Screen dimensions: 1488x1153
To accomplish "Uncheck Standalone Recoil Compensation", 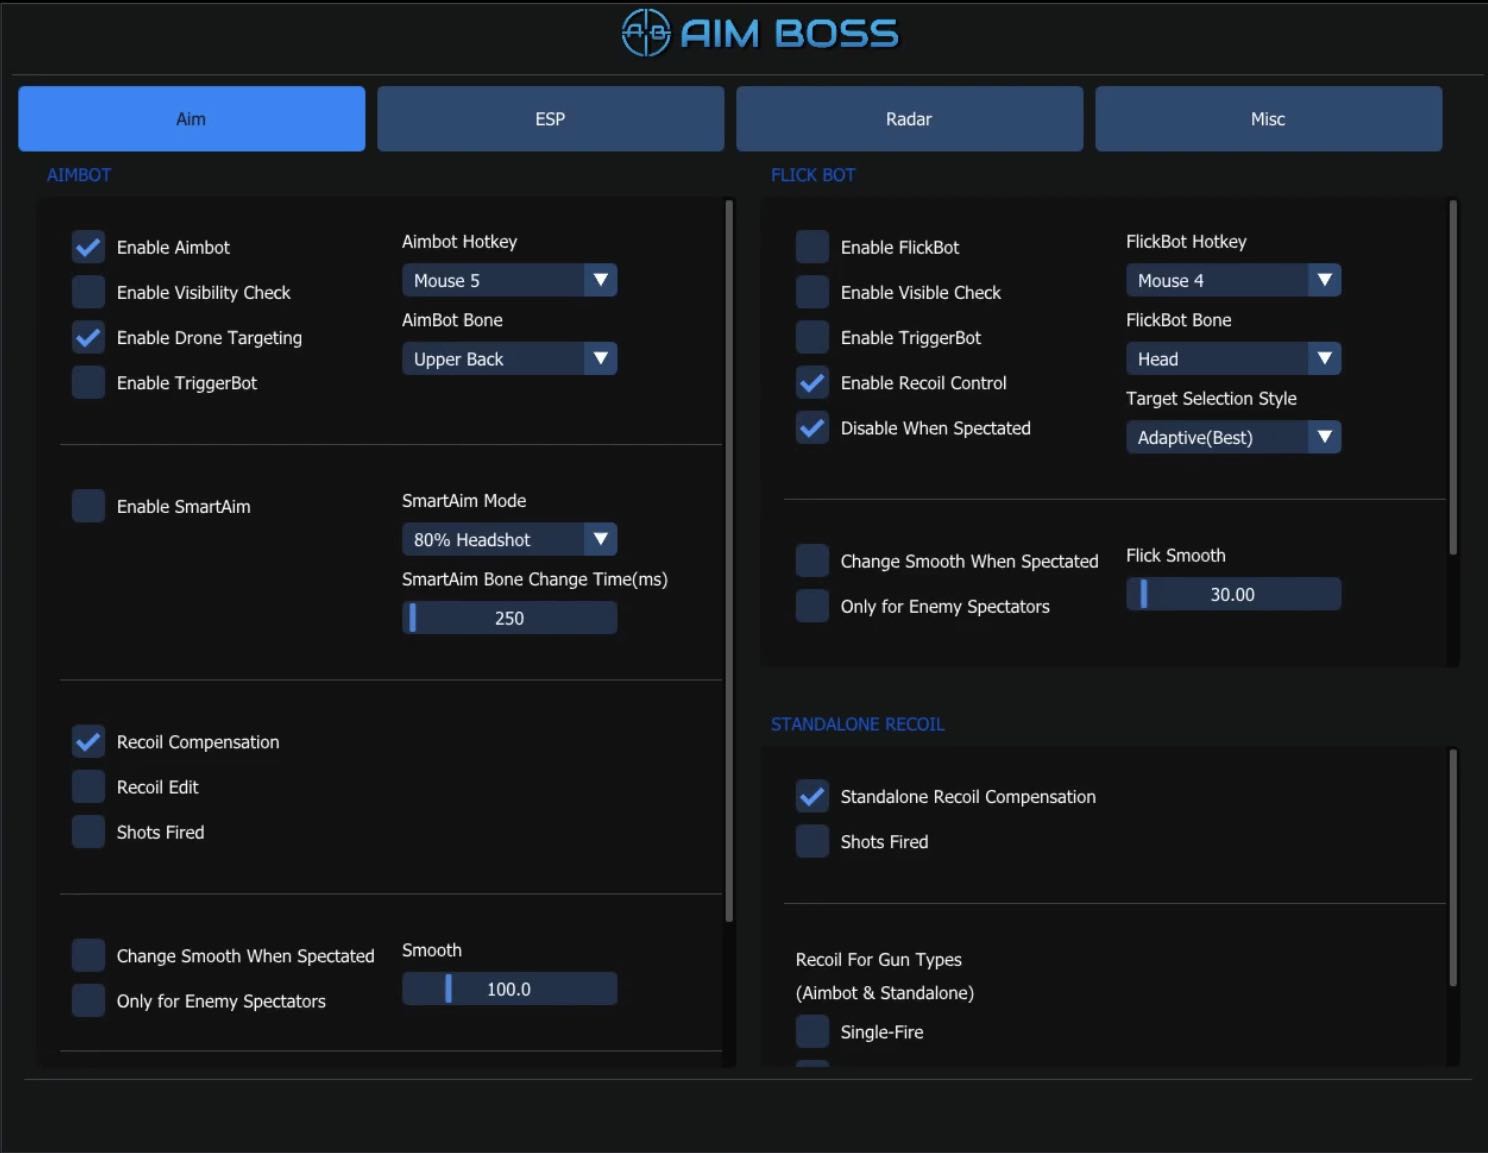I will tap(812, 796).
